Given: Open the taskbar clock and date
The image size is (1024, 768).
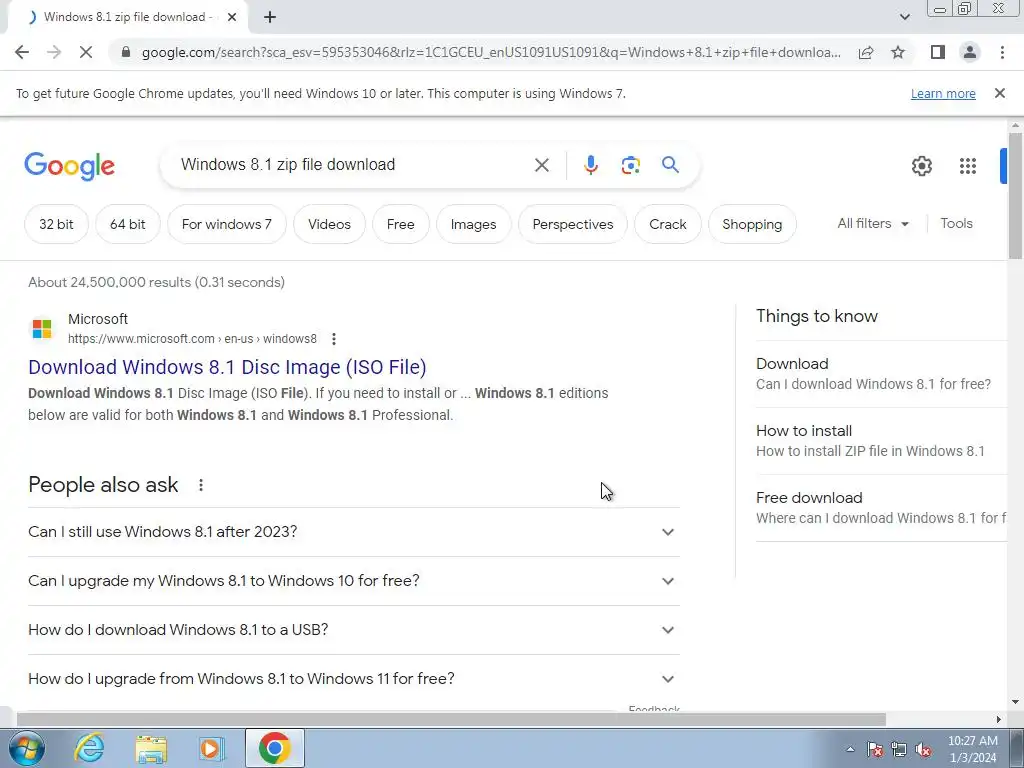Looking at the screenshot, I should [x=972, y=749].
